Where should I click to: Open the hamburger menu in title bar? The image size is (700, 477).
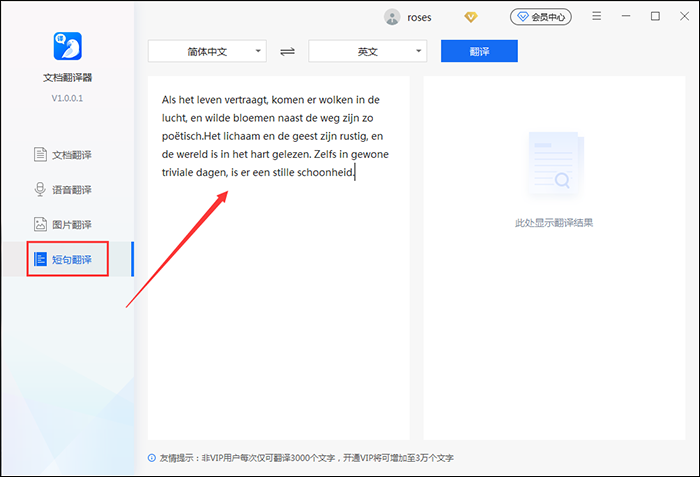pyautogui.click(x=596, y=16)
